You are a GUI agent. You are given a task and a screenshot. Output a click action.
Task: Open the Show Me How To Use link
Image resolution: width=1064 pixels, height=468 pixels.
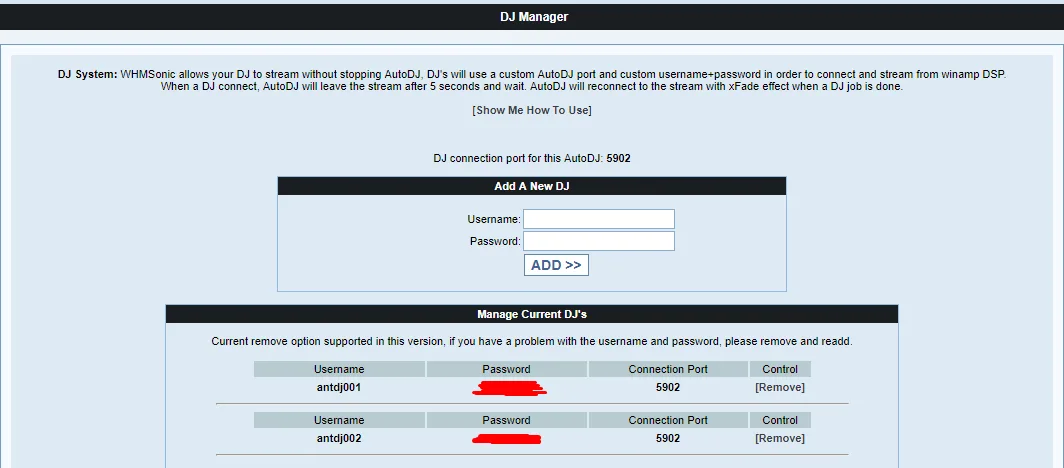(532, 110)
